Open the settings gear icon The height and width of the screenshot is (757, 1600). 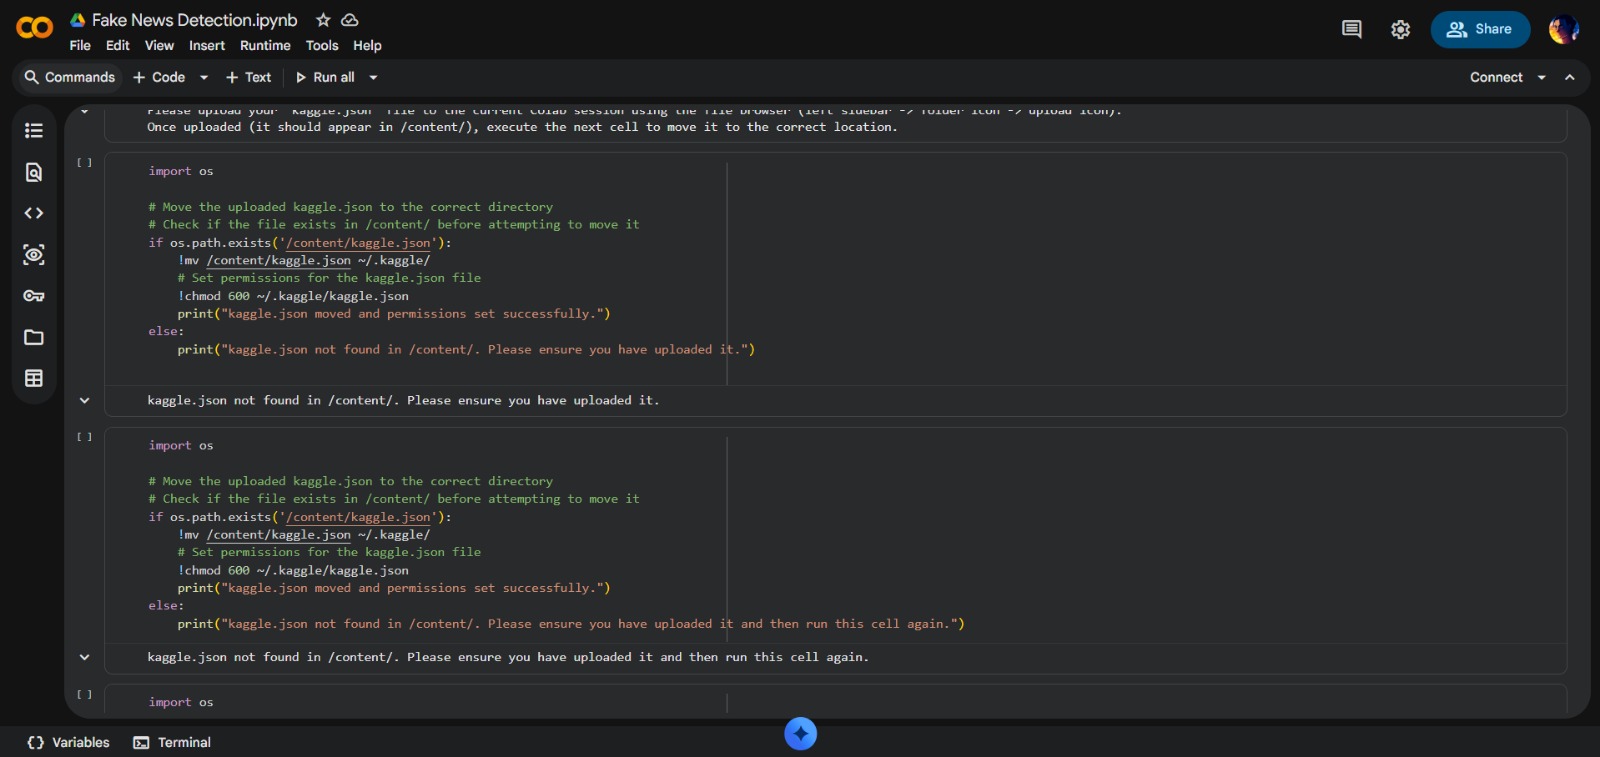1400,30
